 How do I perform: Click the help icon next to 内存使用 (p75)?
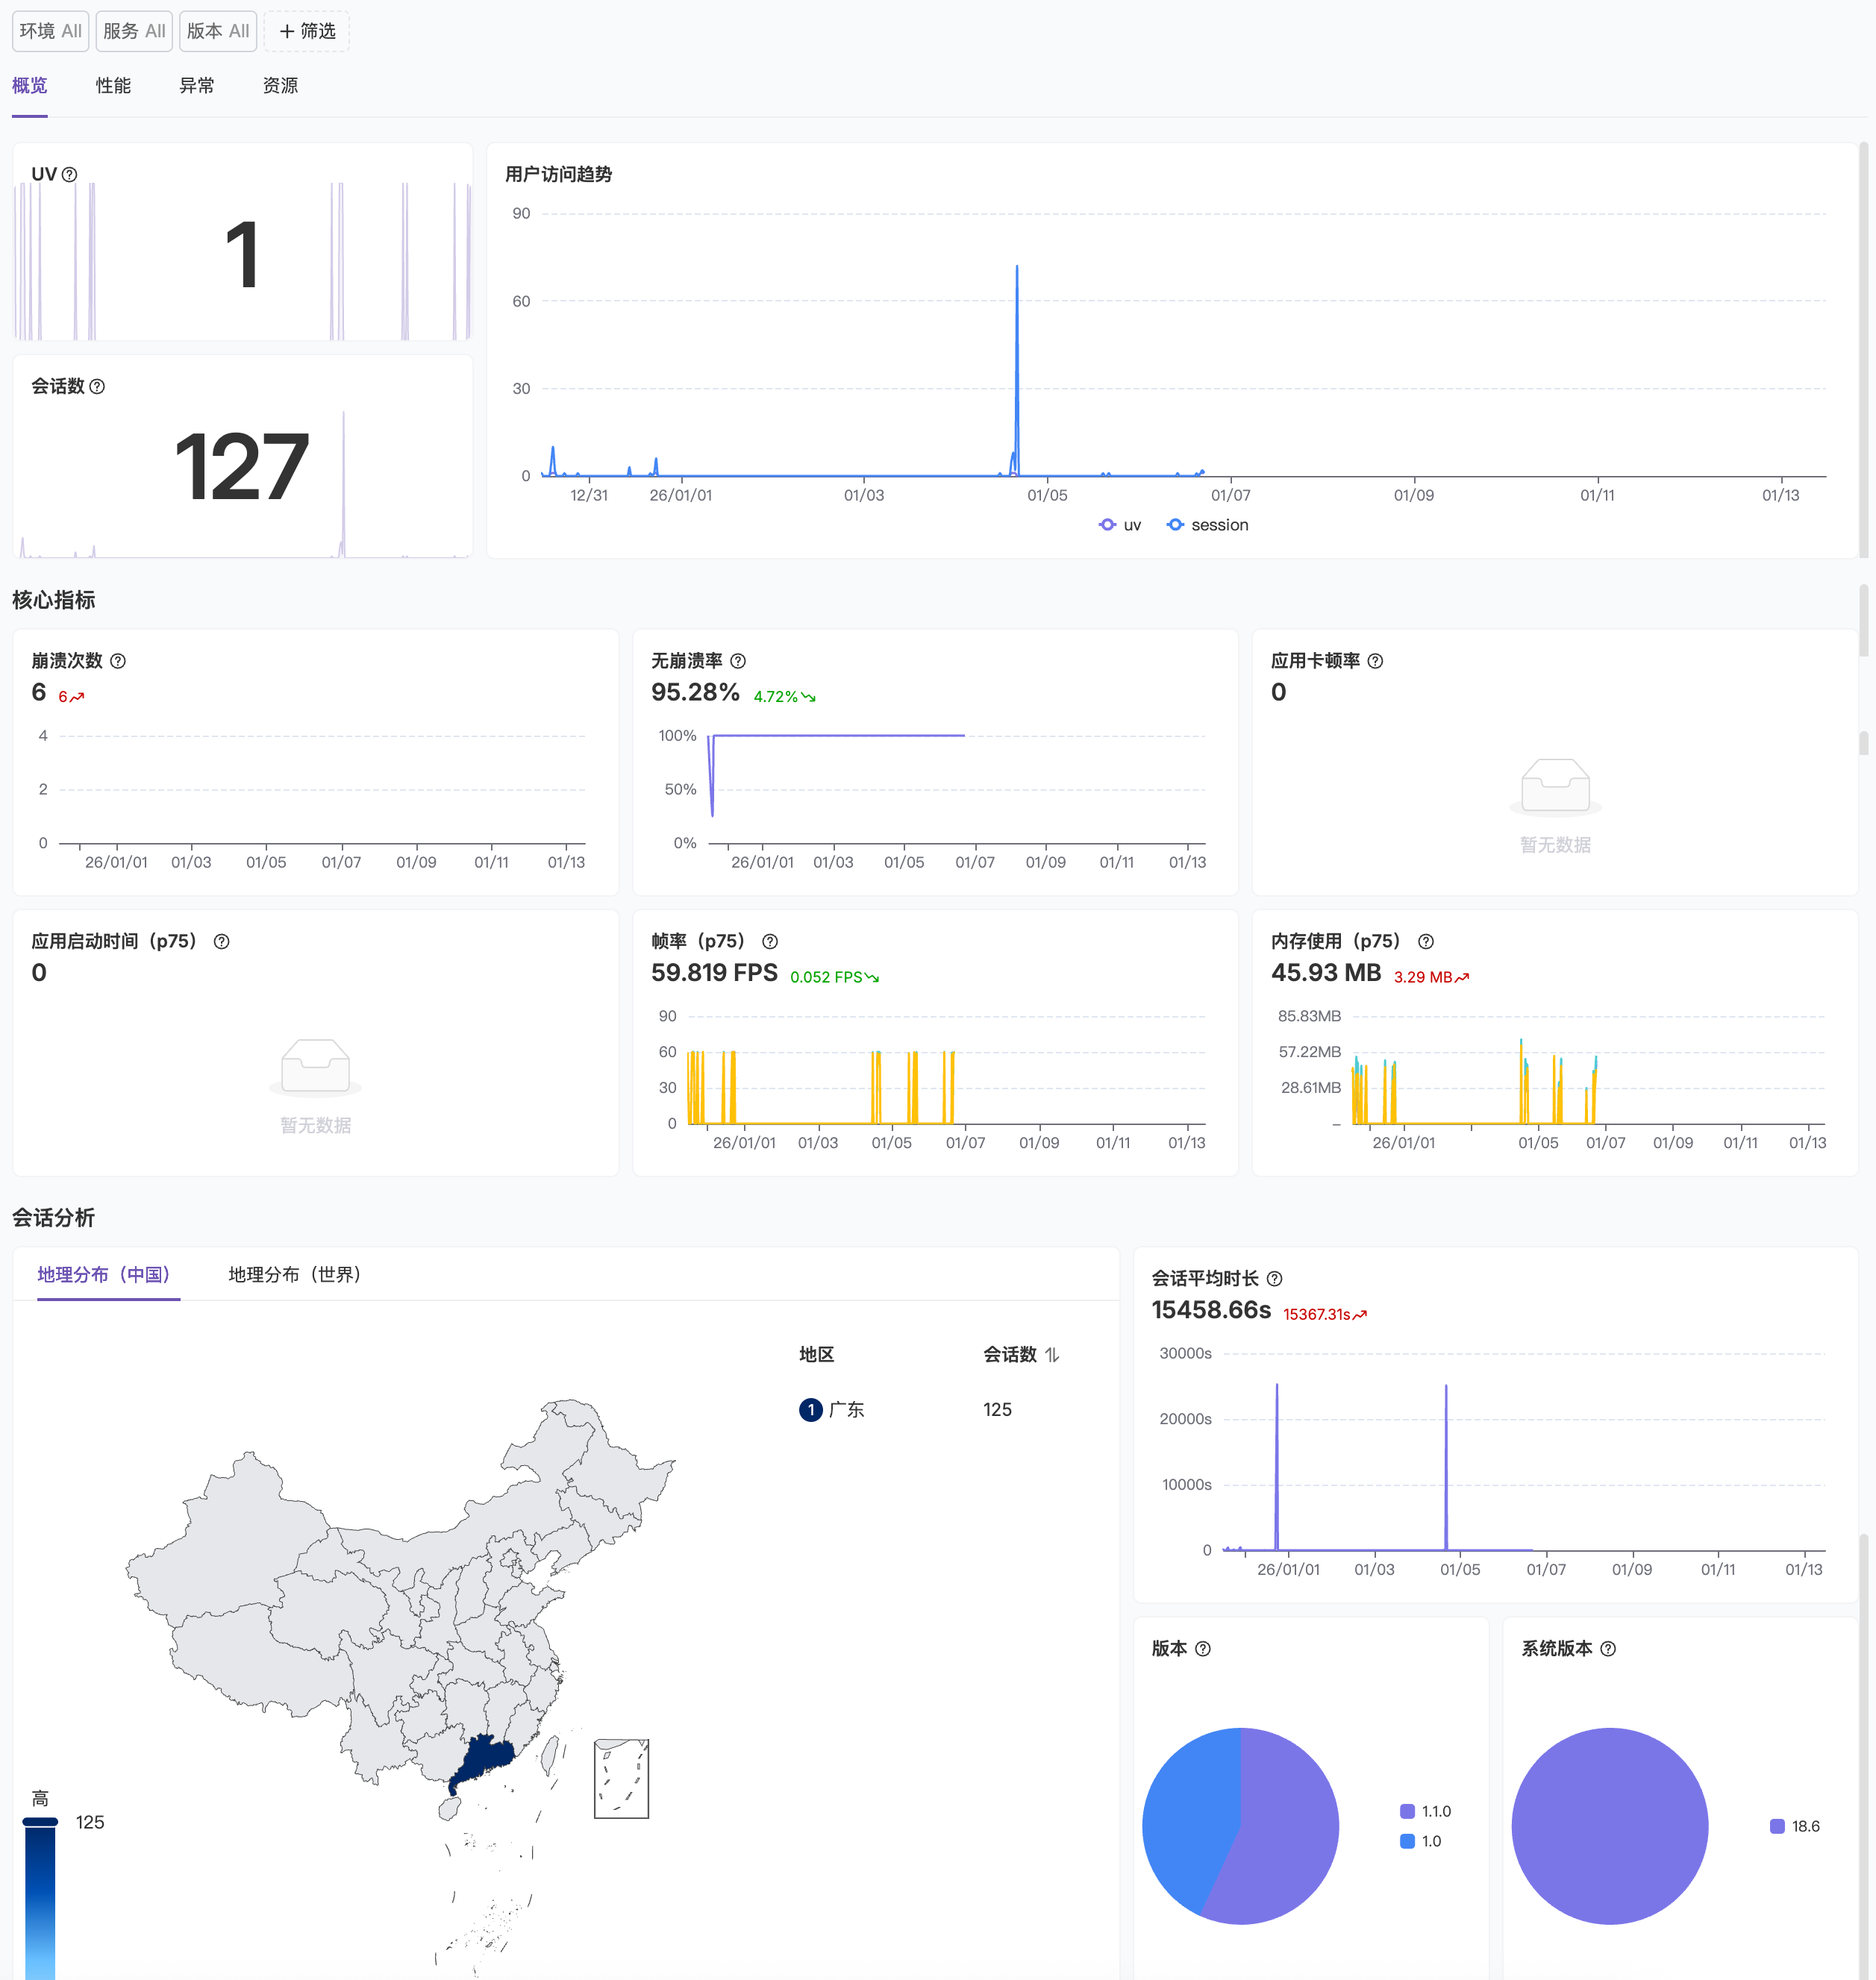[x=1426, y=941]
